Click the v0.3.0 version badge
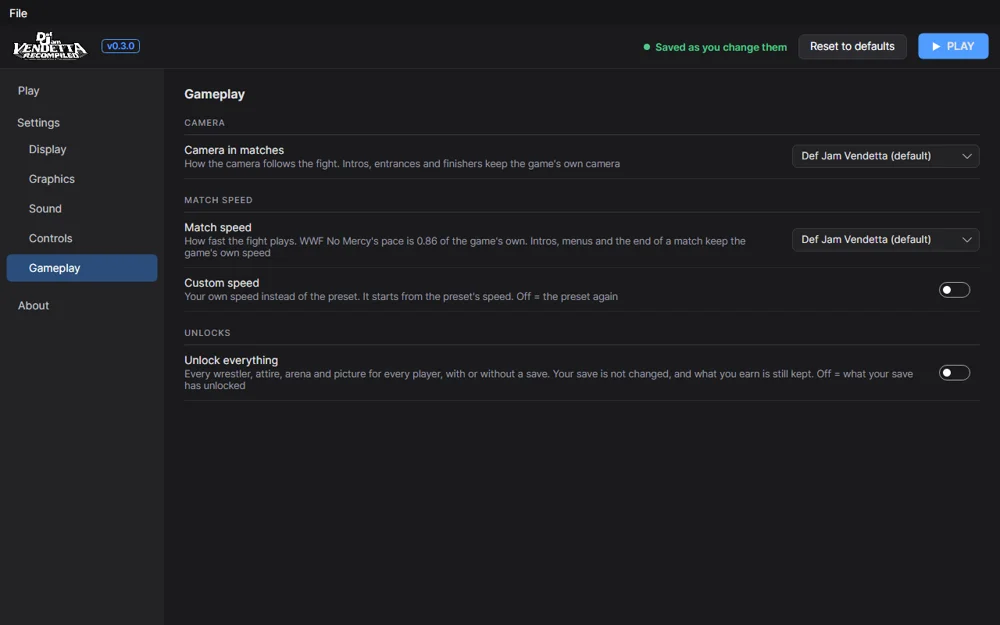 point(121,46)
